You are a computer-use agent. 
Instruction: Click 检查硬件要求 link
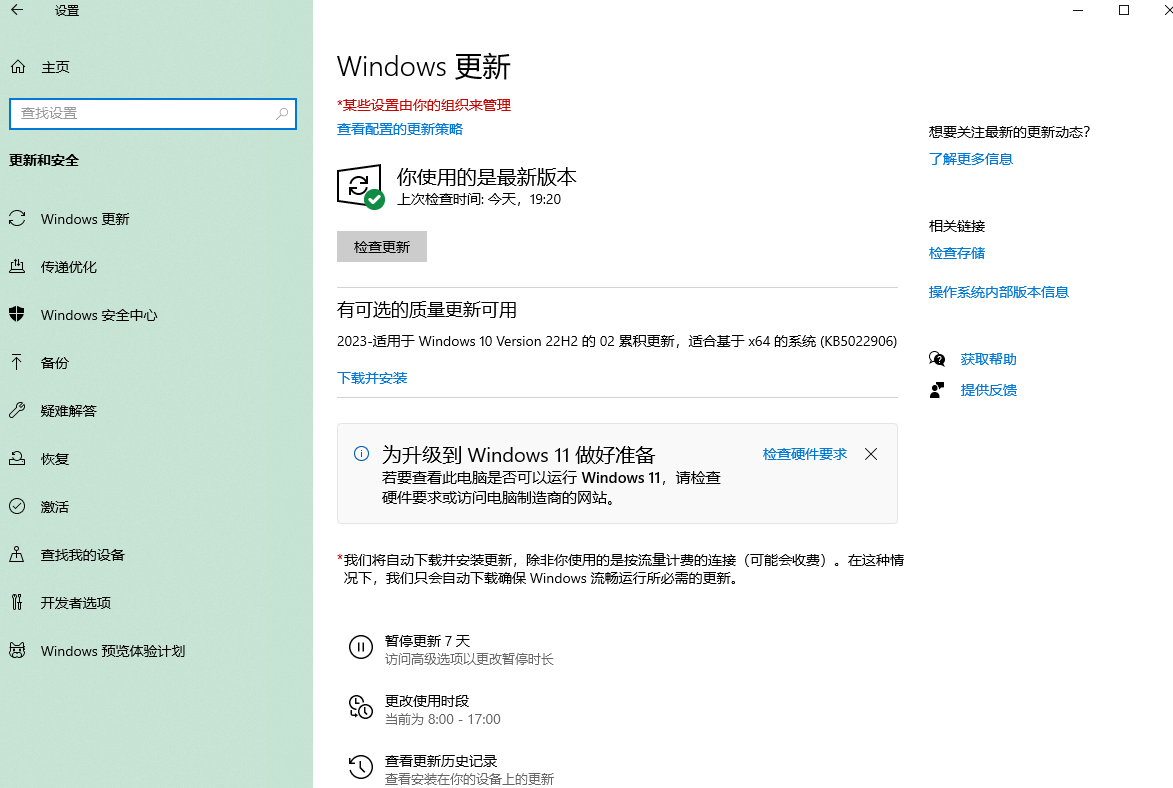[804, 454]
